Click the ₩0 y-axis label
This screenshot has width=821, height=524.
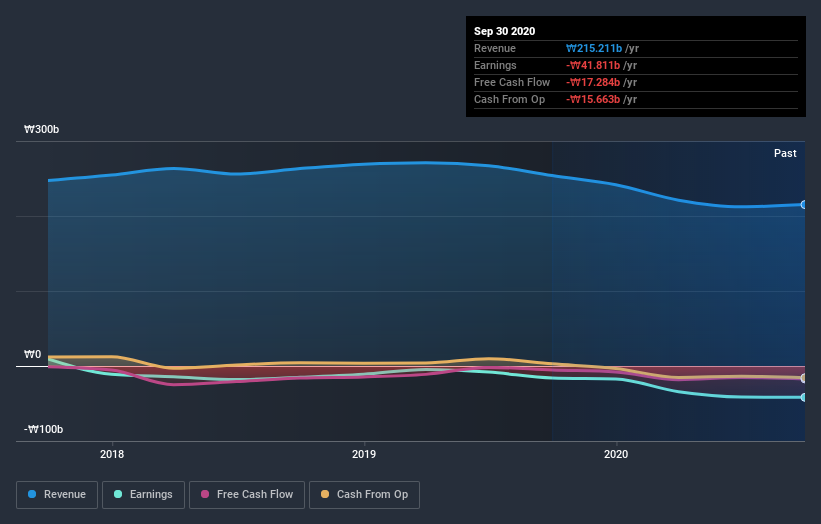(32, 354)
